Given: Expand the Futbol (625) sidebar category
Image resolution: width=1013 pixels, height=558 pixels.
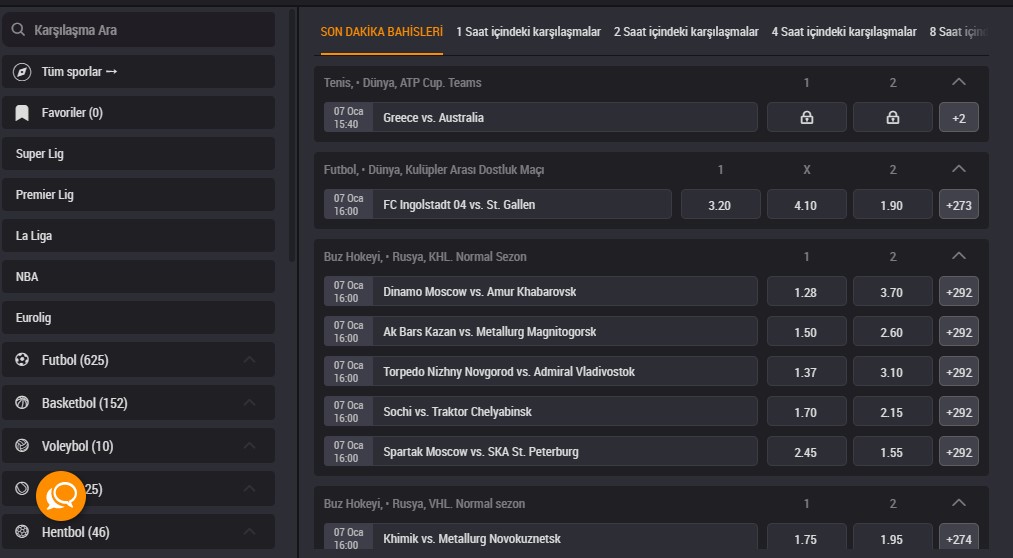Looking at the screenshot, I should pos(249,360).
